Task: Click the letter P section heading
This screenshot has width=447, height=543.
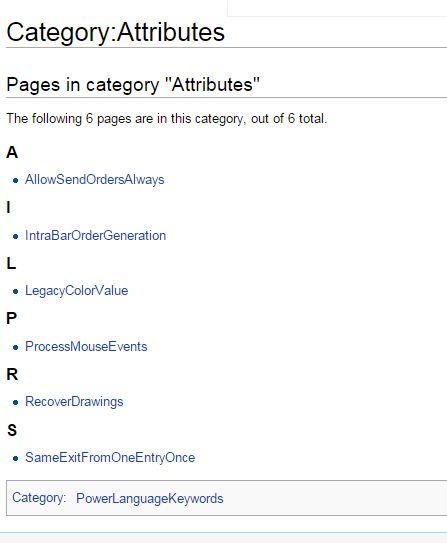Action: click(11, 318)
